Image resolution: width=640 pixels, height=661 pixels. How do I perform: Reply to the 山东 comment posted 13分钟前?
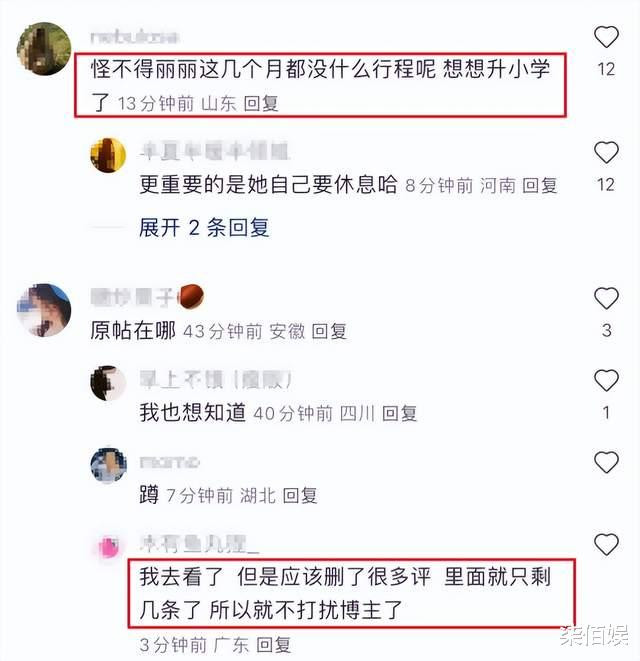[x=261, y=104]
